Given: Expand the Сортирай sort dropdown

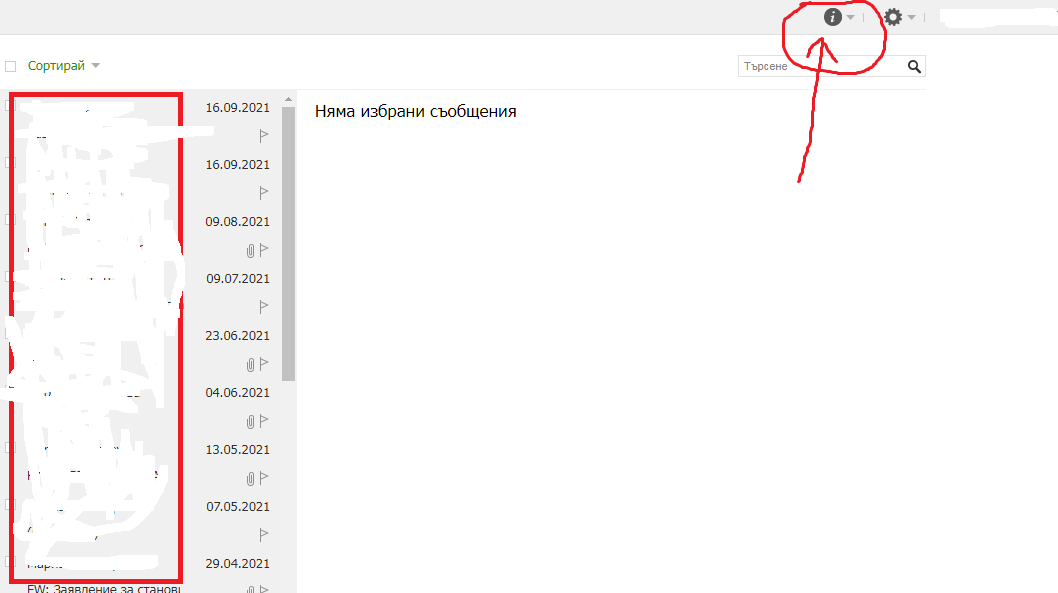Looking at the screenshot, I should coord(95,66).
